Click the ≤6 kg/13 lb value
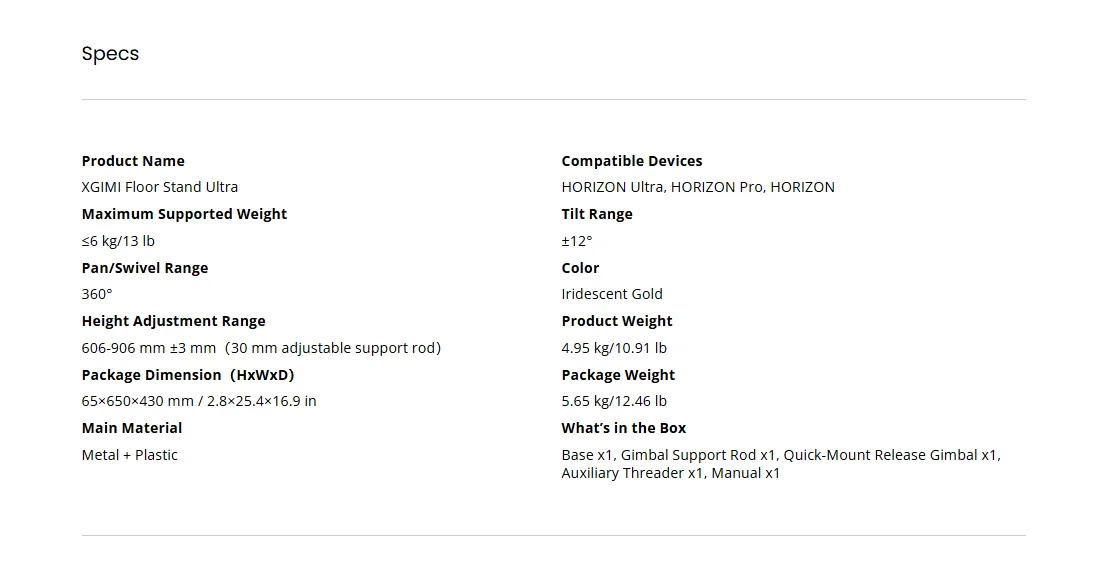 coord(118,241)
